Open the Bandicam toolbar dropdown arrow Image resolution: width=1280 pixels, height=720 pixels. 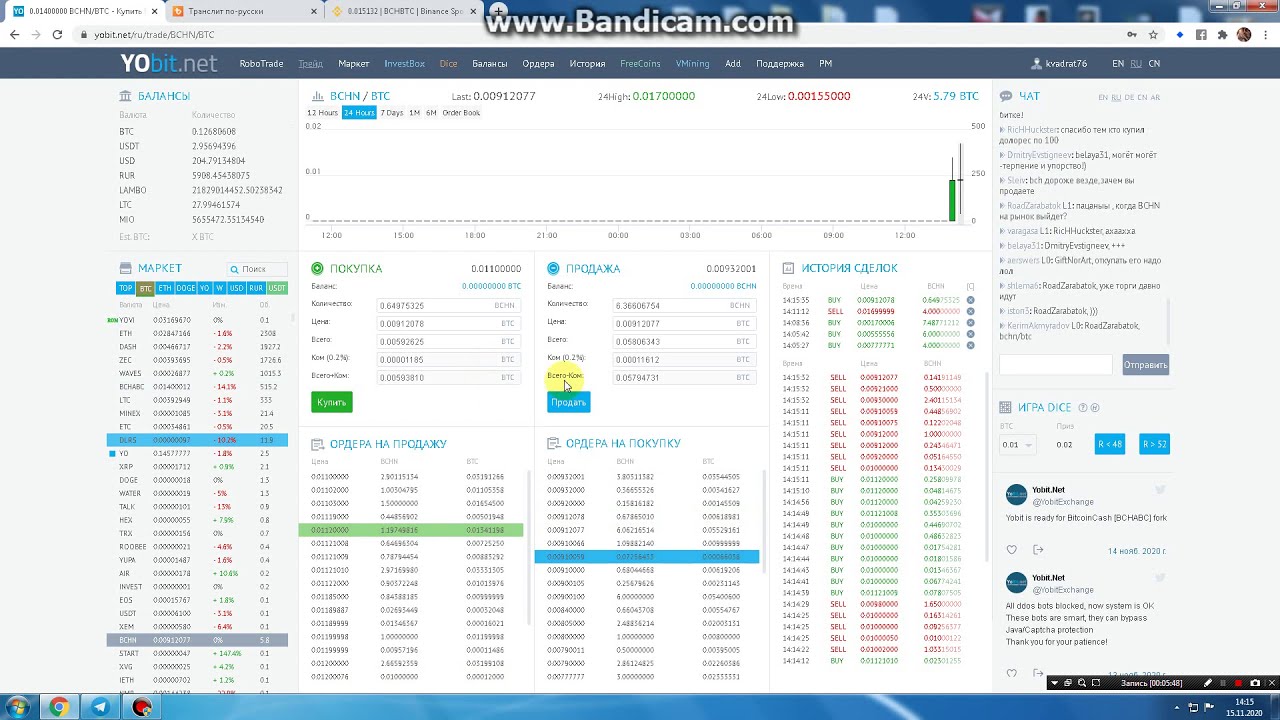[1054, 683]
